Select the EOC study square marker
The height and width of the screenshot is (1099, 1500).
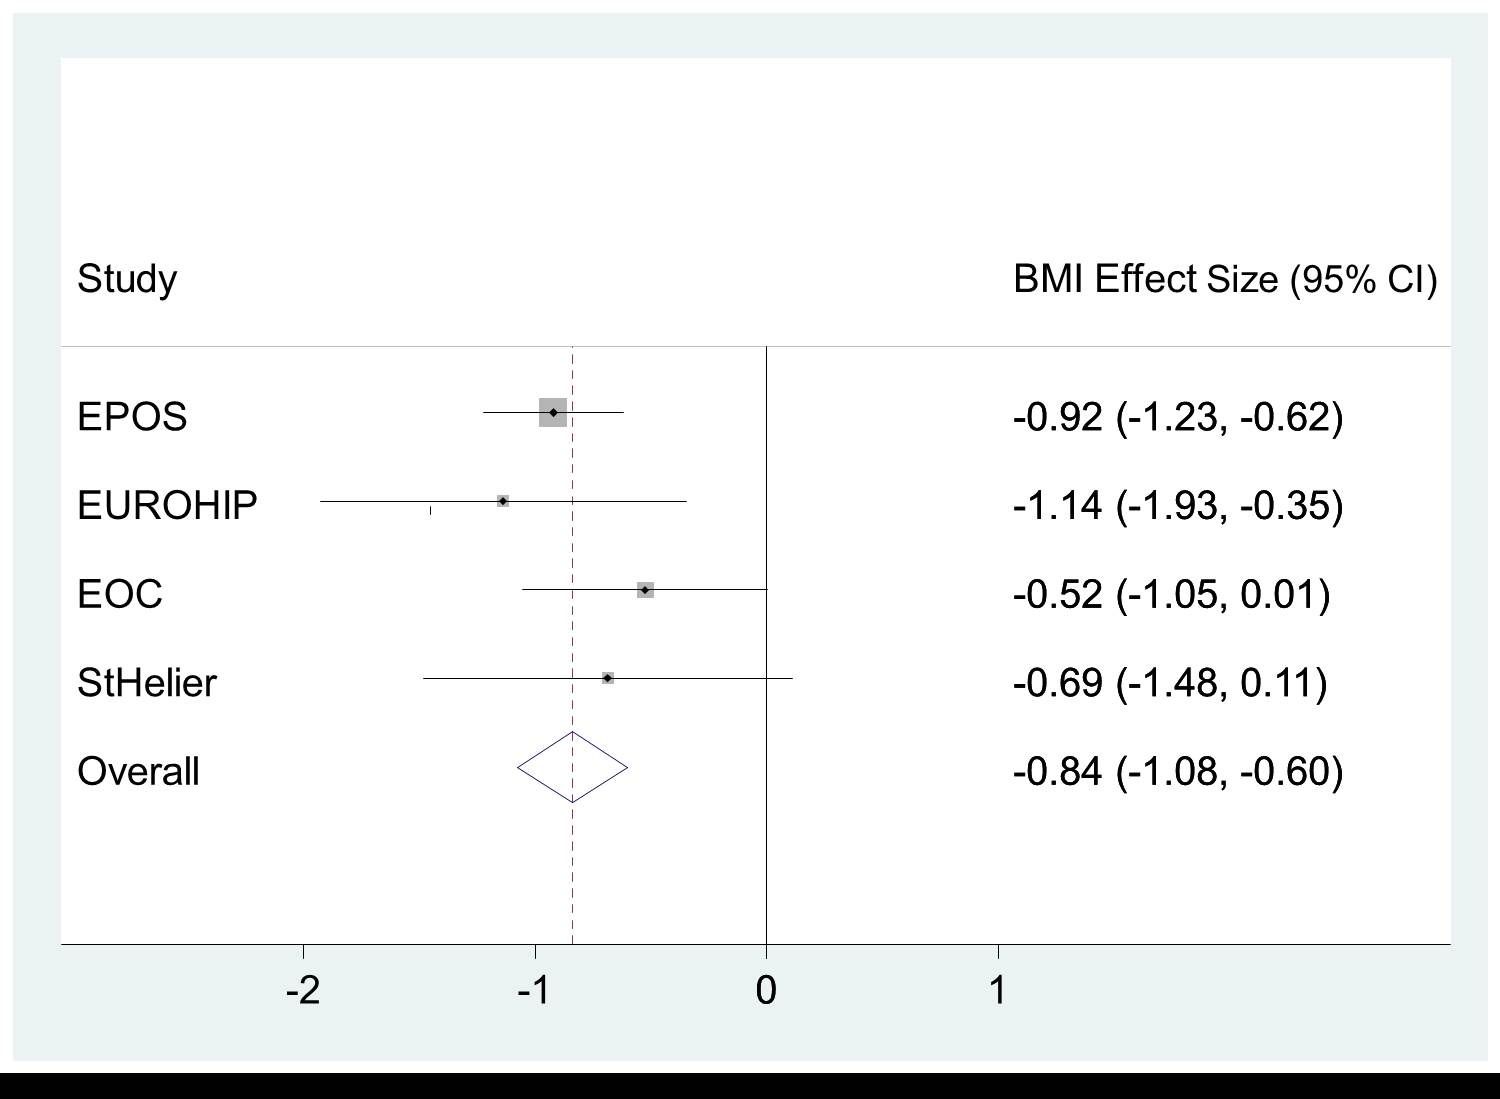click(645, 590)
